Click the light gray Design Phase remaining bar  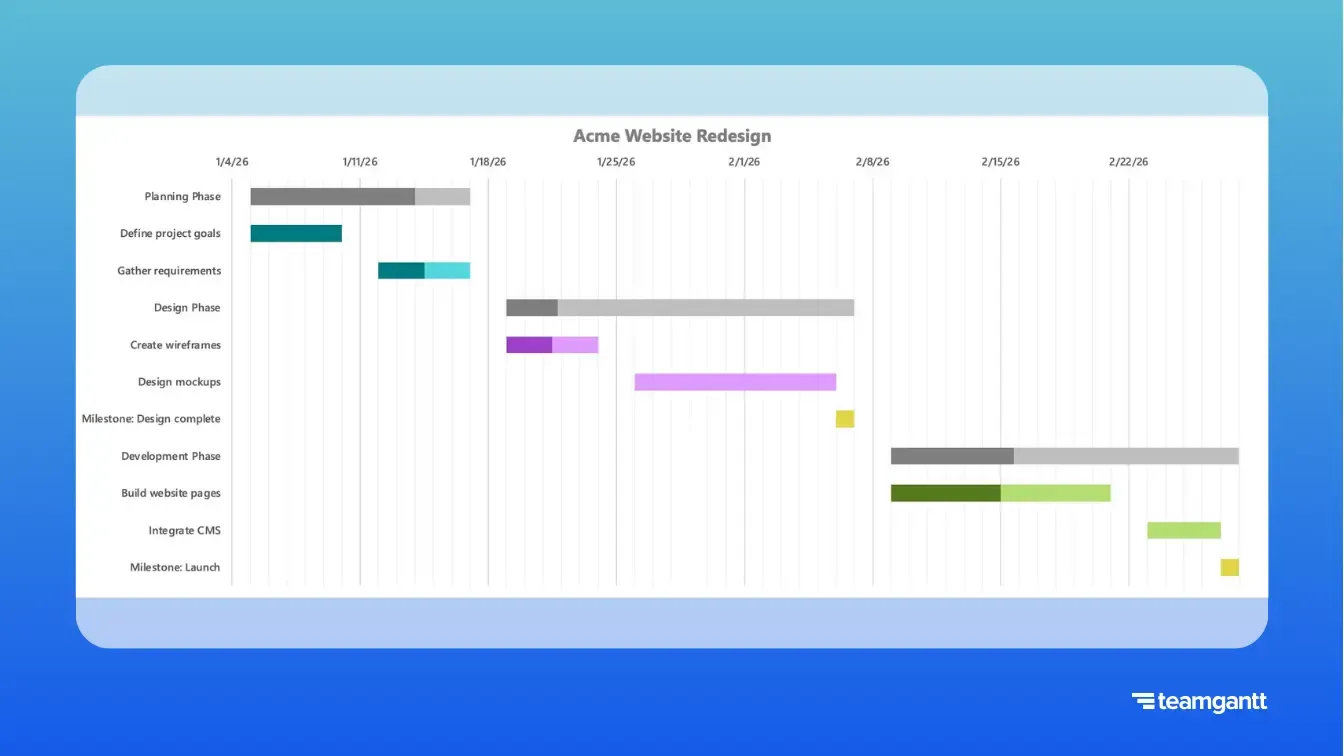click(706, 308)
